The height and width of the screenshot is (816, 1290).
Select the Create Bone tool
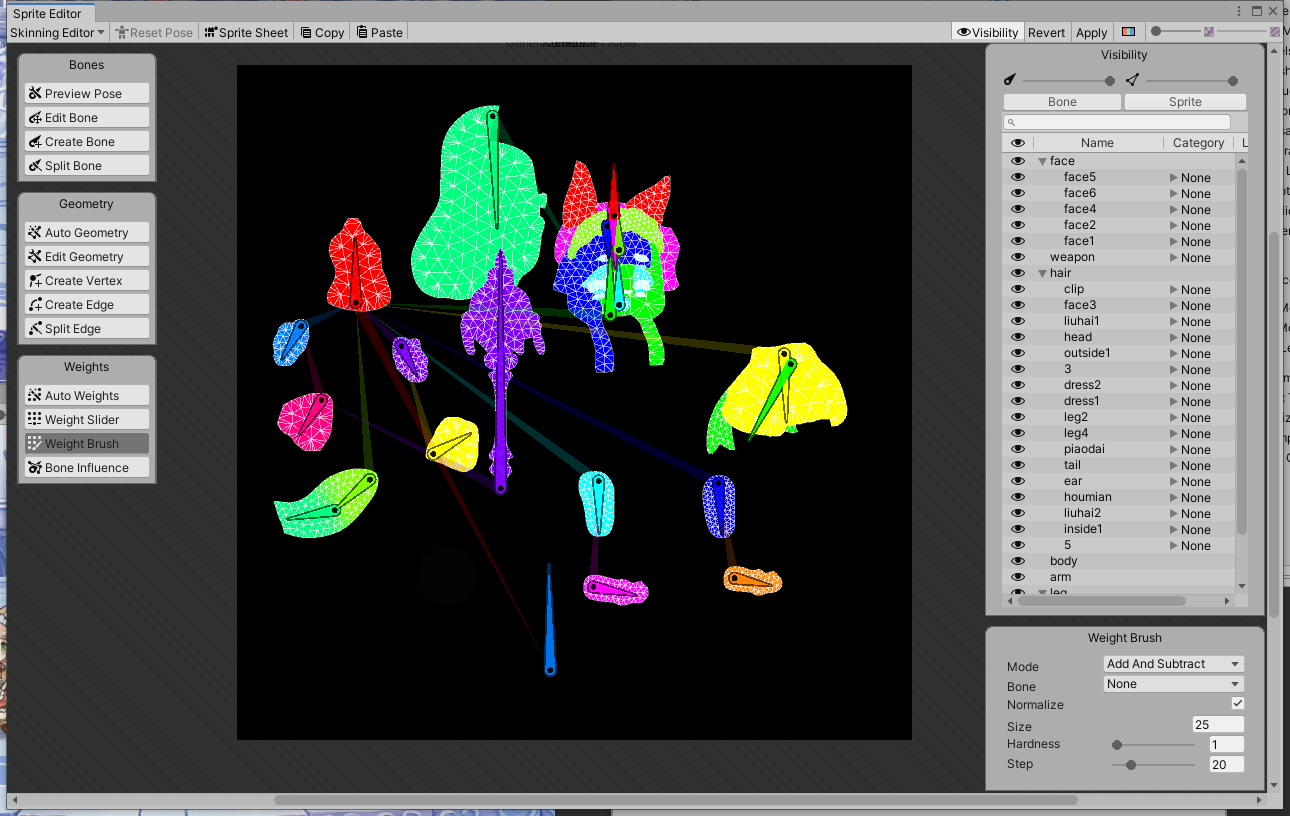86,141
